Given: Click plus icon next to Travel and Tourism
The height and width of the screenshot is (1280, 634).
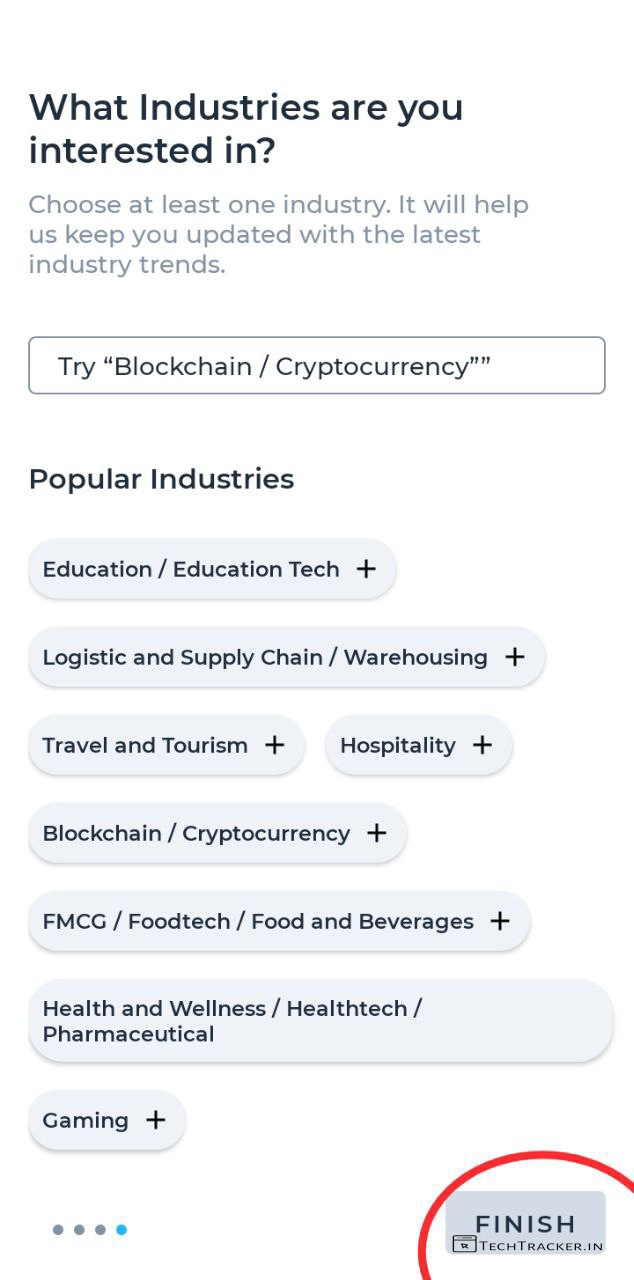Looking at the screenshot, I should [275, 745].
